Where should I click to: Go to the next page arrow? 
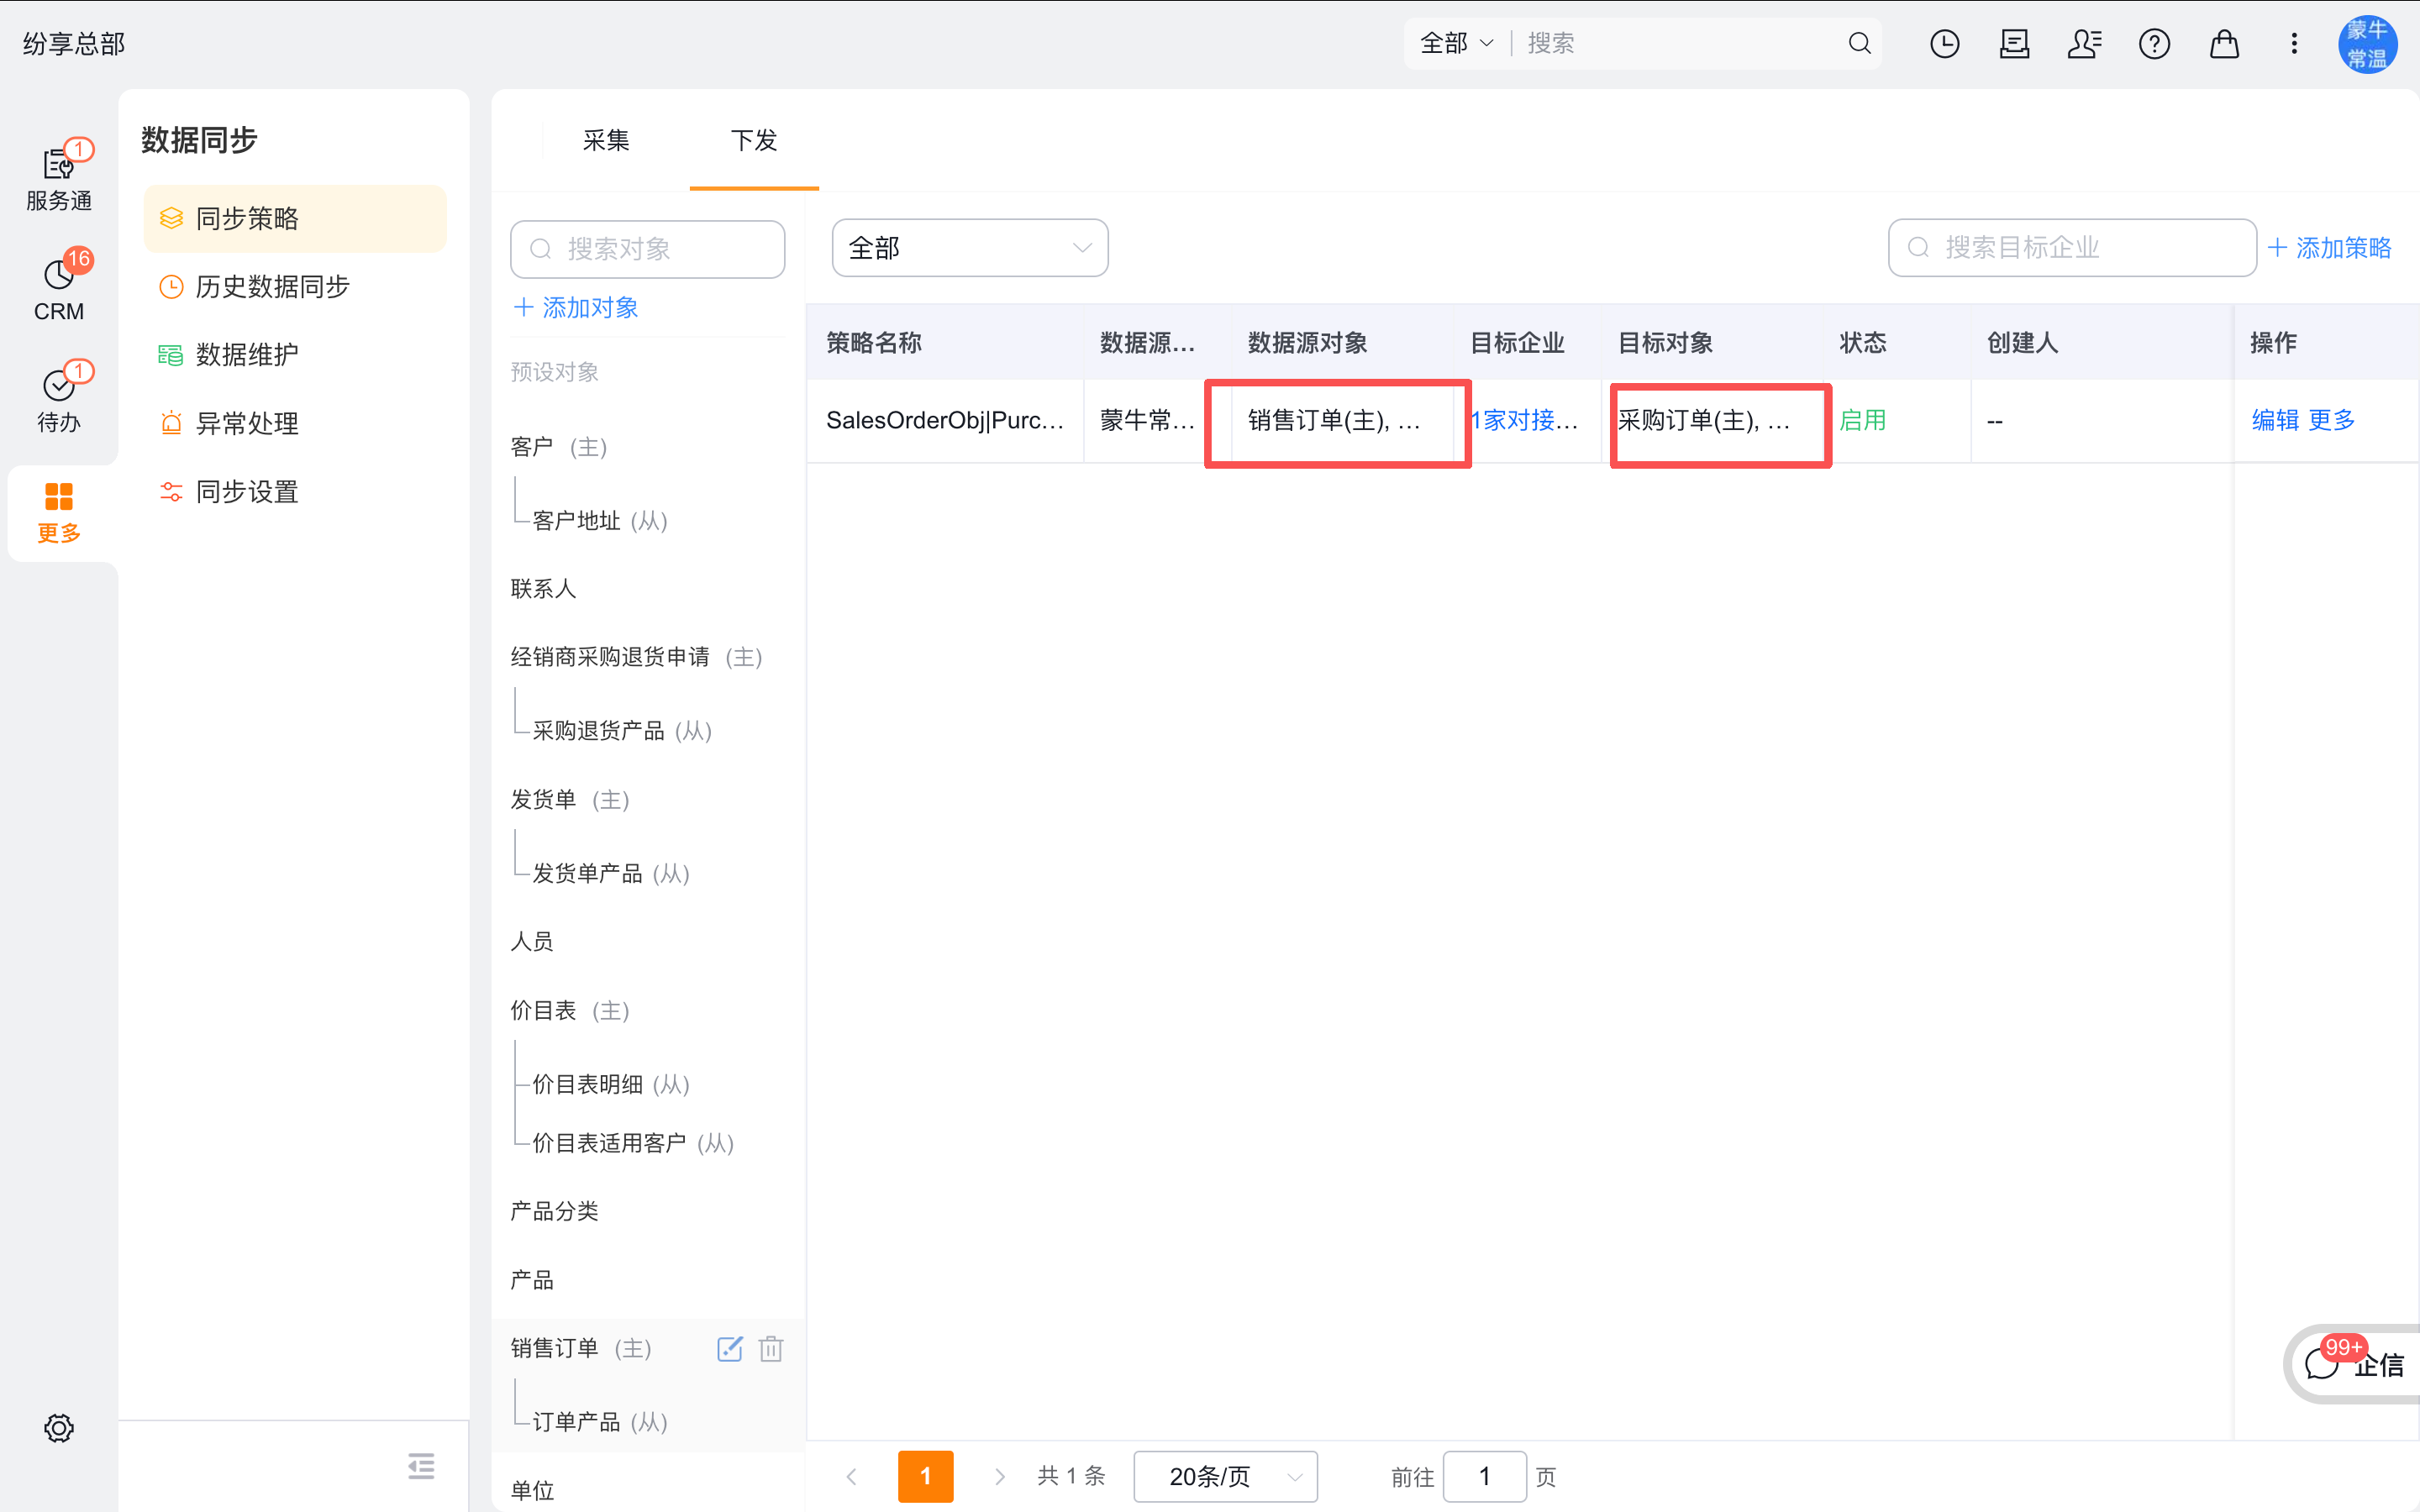coord(999,1476)
